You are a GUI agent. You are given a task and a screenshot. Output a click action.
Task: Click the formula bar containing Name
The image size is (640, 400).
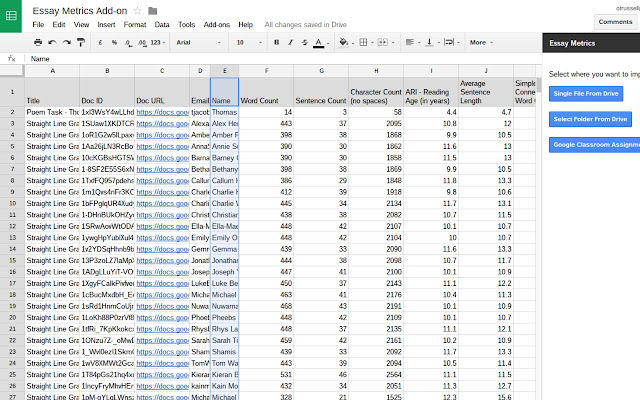282,59
